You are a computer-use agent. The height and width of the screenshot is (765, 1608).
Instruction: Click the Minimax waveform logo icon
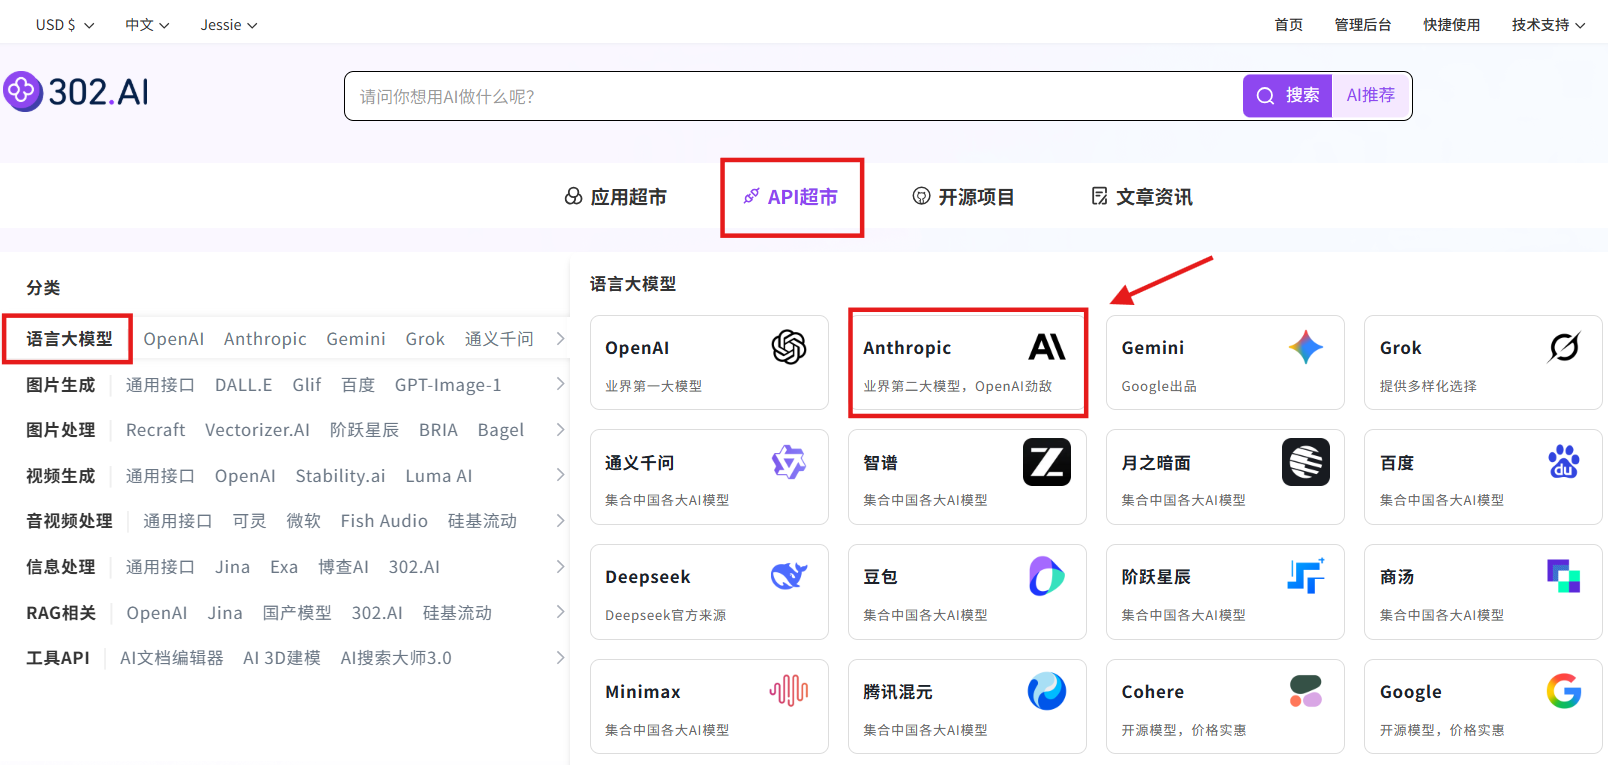pyautogui.click(x=788, y=691)
